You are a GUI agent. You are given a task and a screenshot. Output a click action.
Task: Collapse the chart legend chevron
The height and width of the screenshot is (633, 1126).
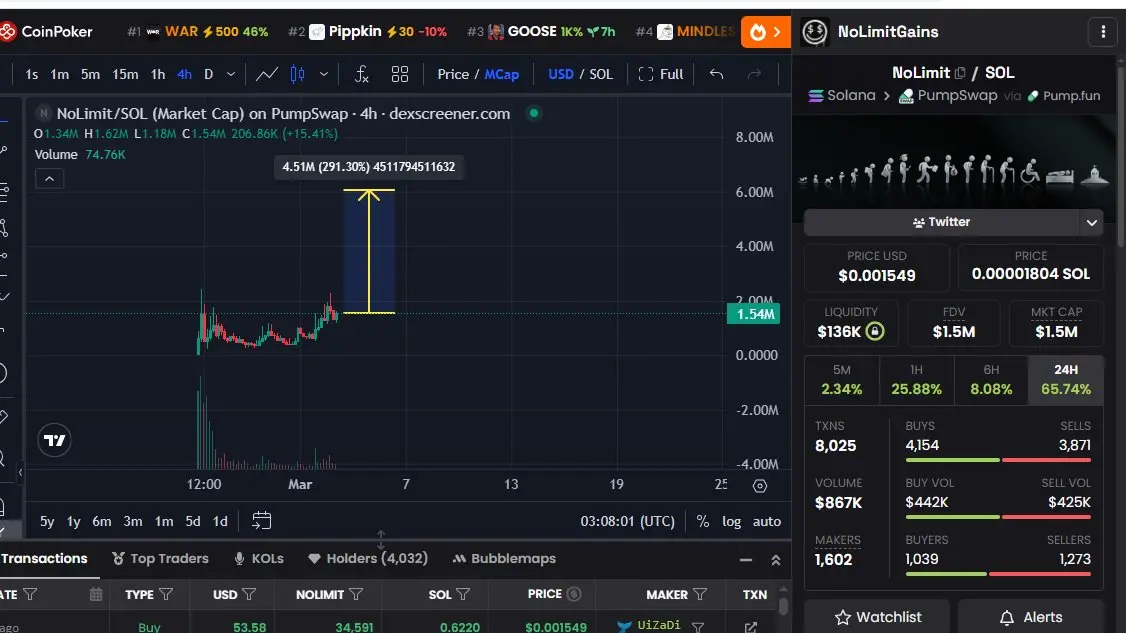pyautogui.click(x=50, y=179)
